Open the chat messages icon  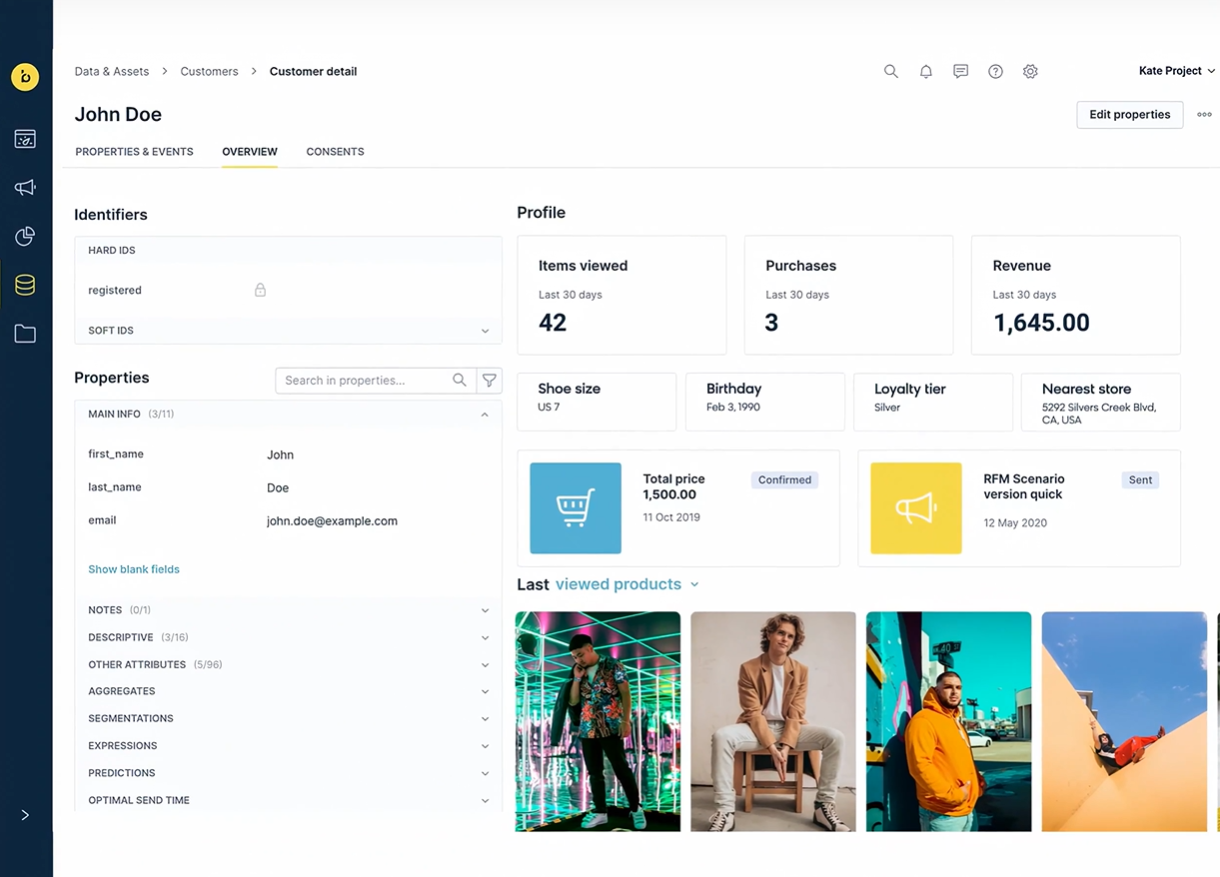coord(961,72)
